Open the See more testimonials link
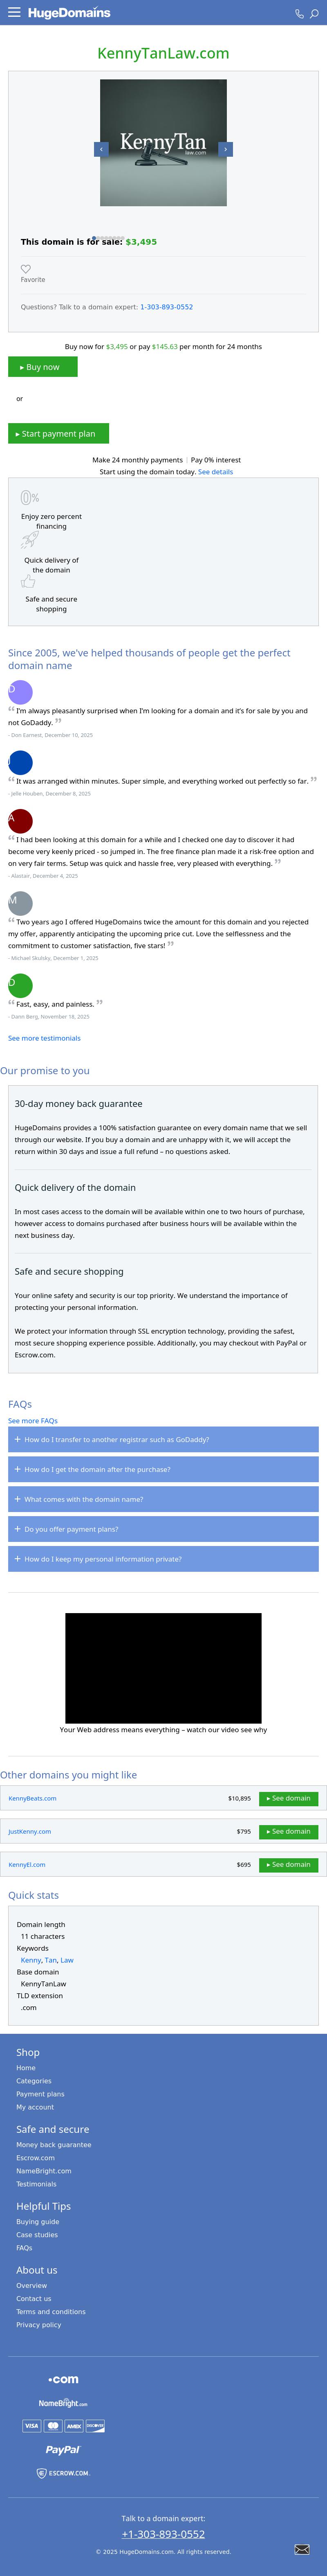Viewport: 327px width, 2576px height. coord(44,1038)
